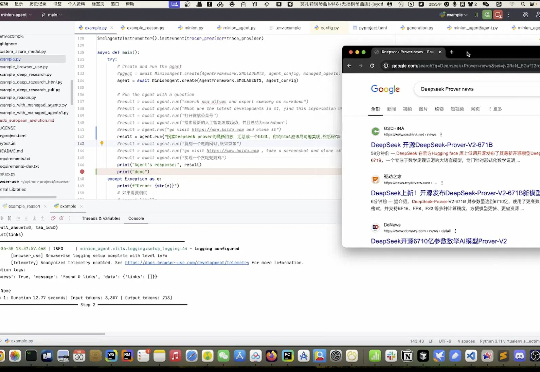The image size is (540, 372).
Task: Close the example.py editor tab
Action: 111,28
